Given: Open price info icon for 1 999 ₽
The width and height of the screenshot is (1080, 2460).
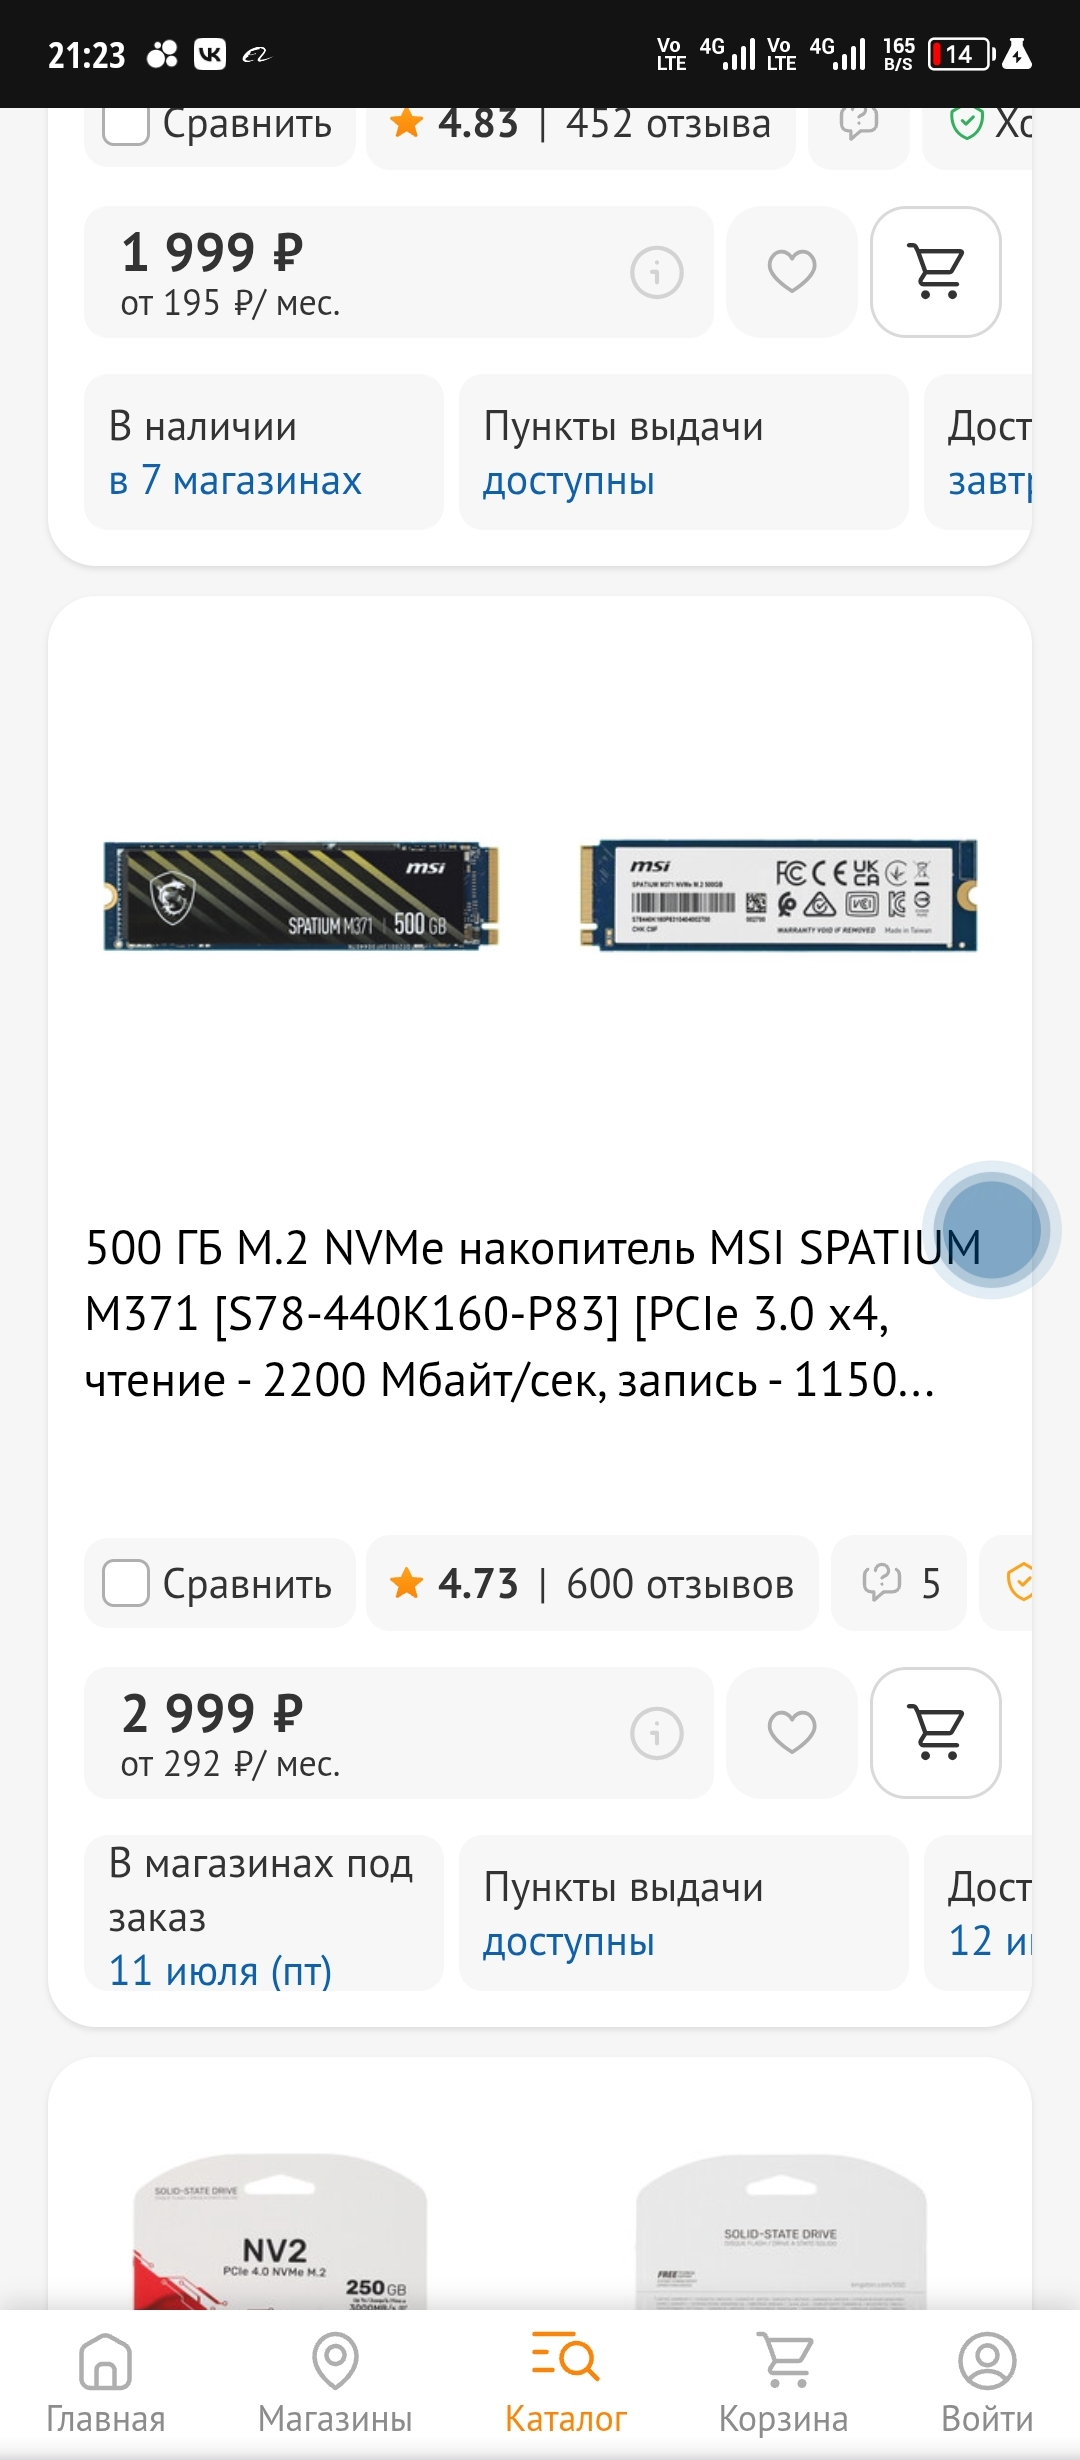Looking at the screenshot, I should [x=657, y=272].
